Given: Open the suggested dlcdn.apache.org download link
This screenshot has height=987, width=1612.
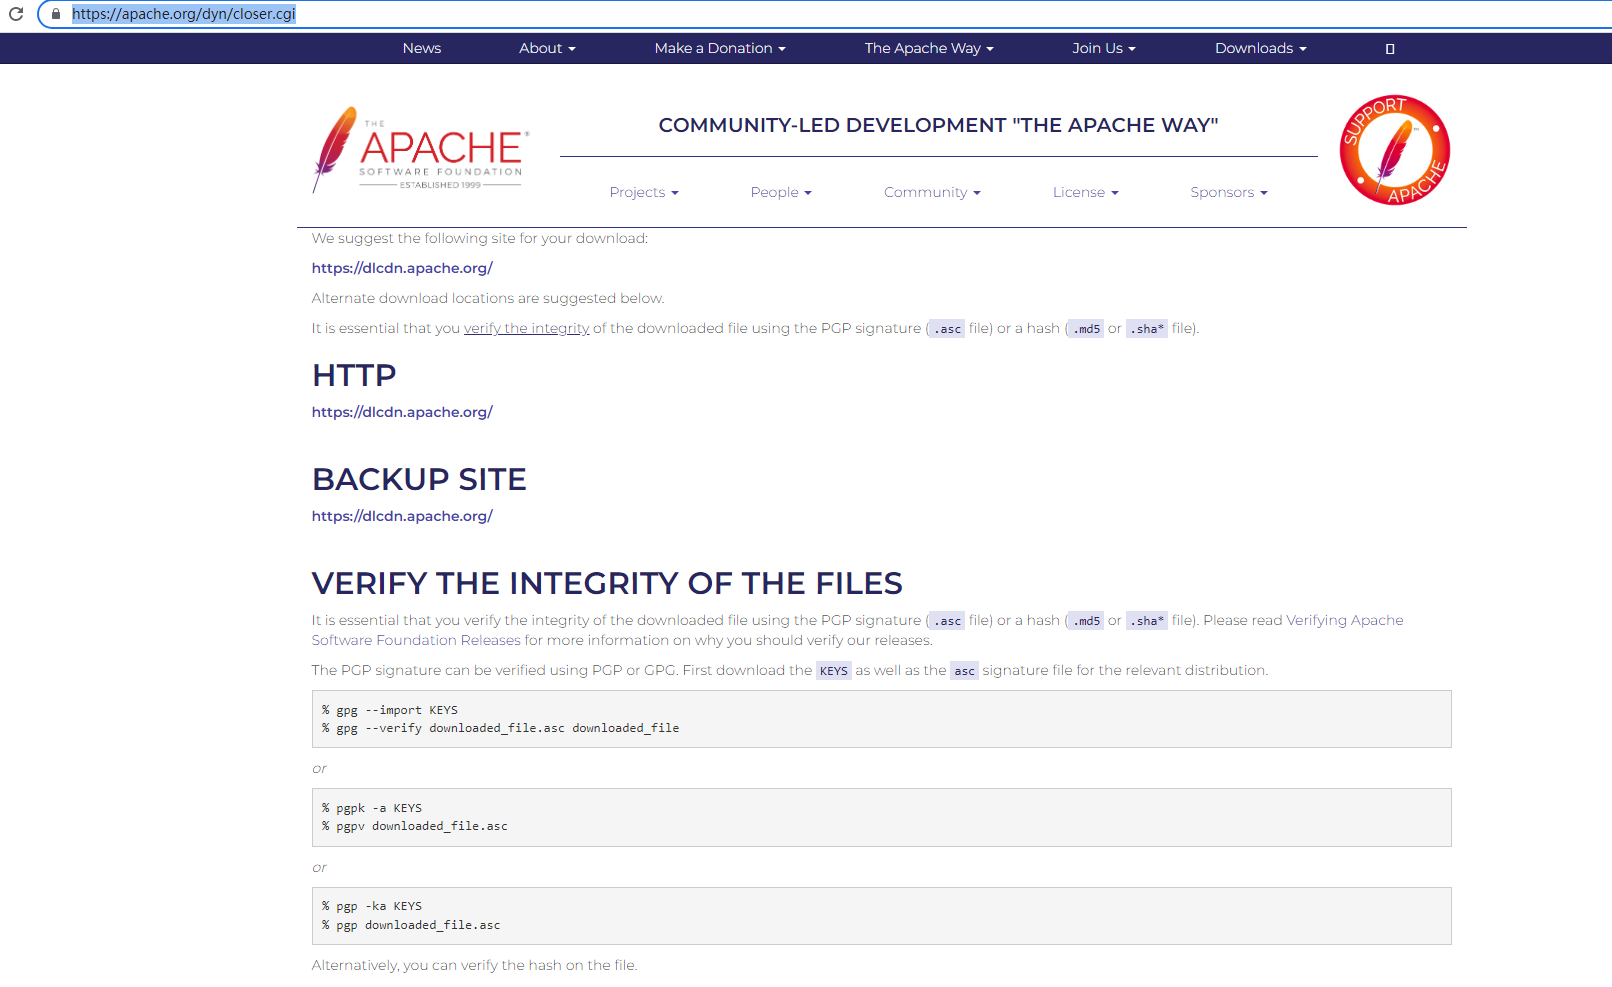Looking at the screenshot, I should pos(402,268).
